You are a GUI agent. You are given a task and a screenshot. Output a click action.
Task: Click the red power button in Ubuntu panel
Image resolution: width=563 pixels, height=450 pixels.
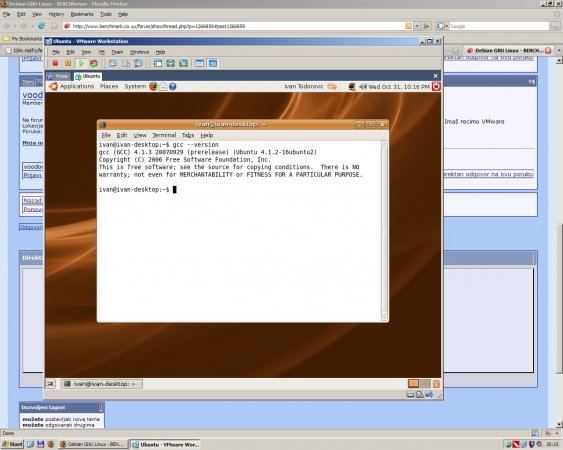436,86
